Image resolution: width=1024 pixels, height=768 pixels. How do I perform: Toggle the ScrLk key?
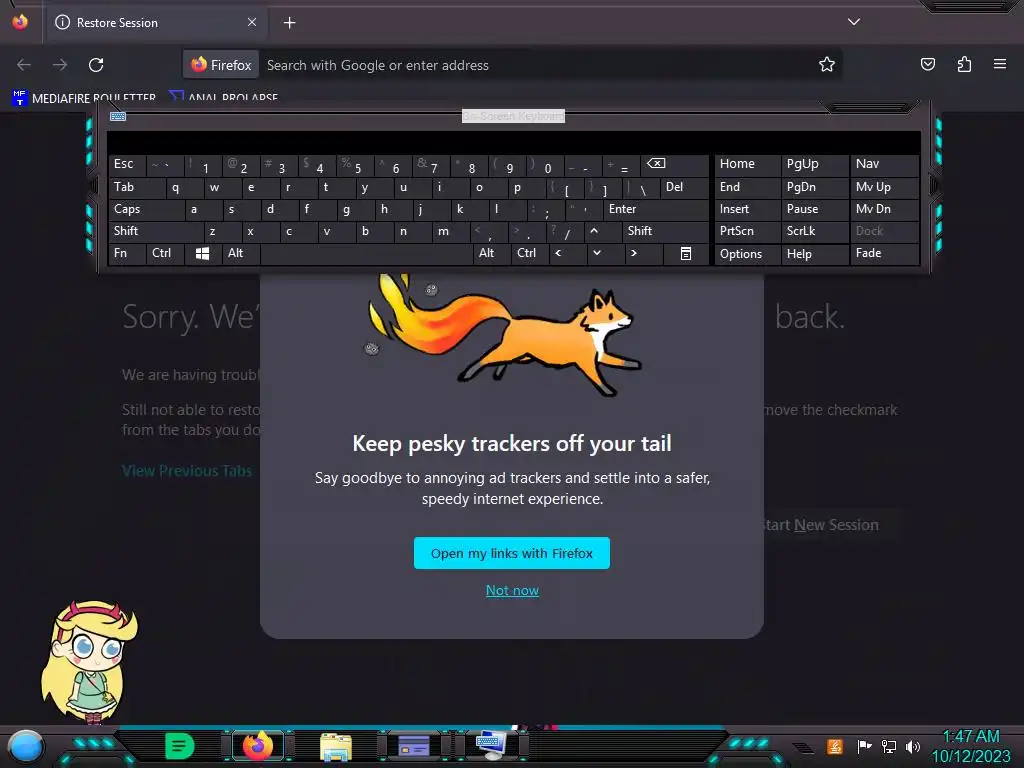(x=814, y=231)
